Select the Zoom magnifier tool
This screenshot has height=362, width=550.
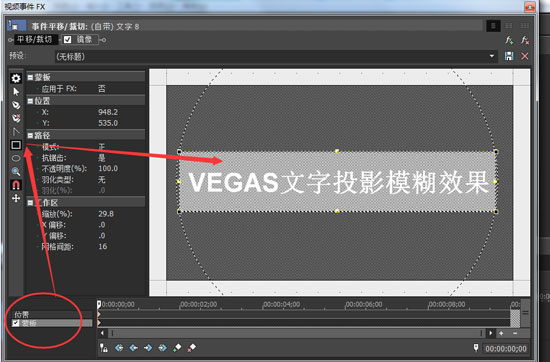coord(16,172)
